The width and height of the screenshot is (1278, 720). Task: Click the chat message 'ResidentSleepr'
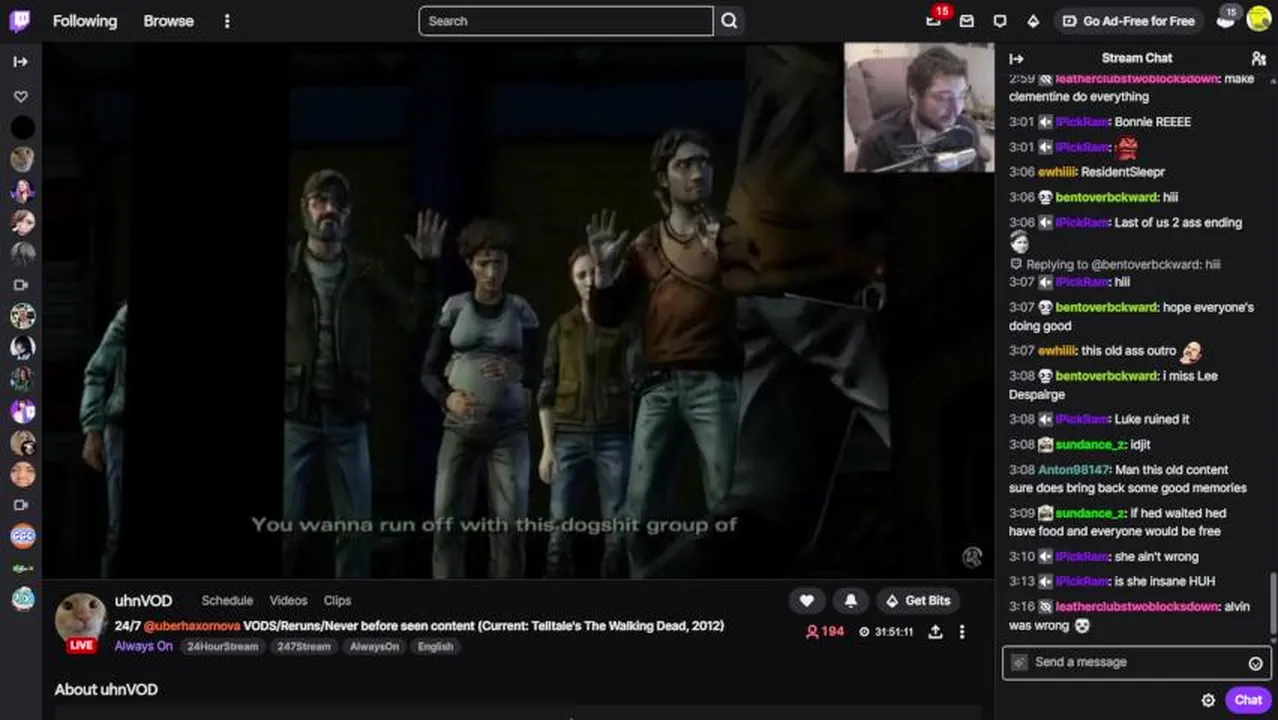coord(1123,173)
